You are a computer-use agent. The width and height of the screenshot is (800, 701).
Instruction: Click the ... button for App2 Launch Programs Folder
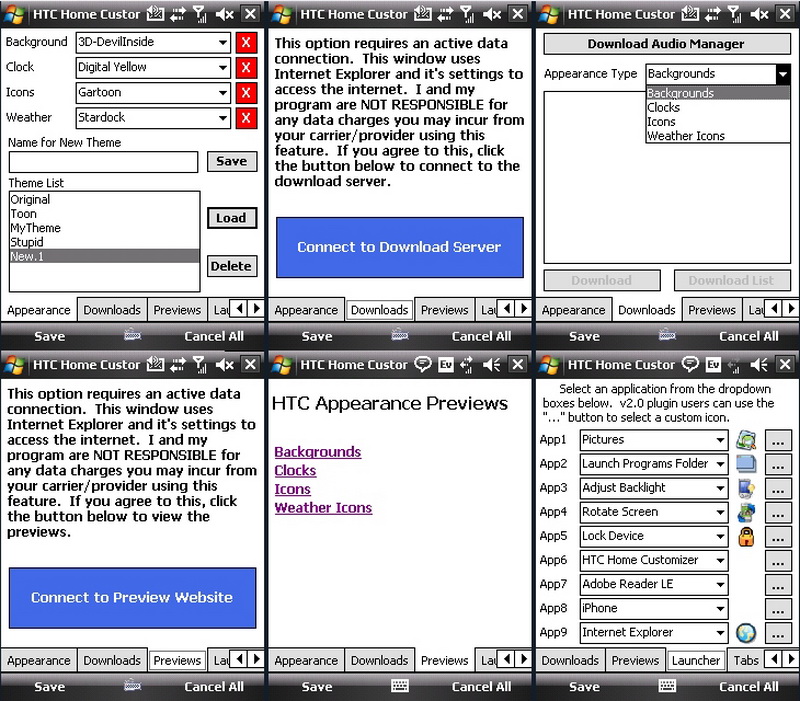point(778,464)
